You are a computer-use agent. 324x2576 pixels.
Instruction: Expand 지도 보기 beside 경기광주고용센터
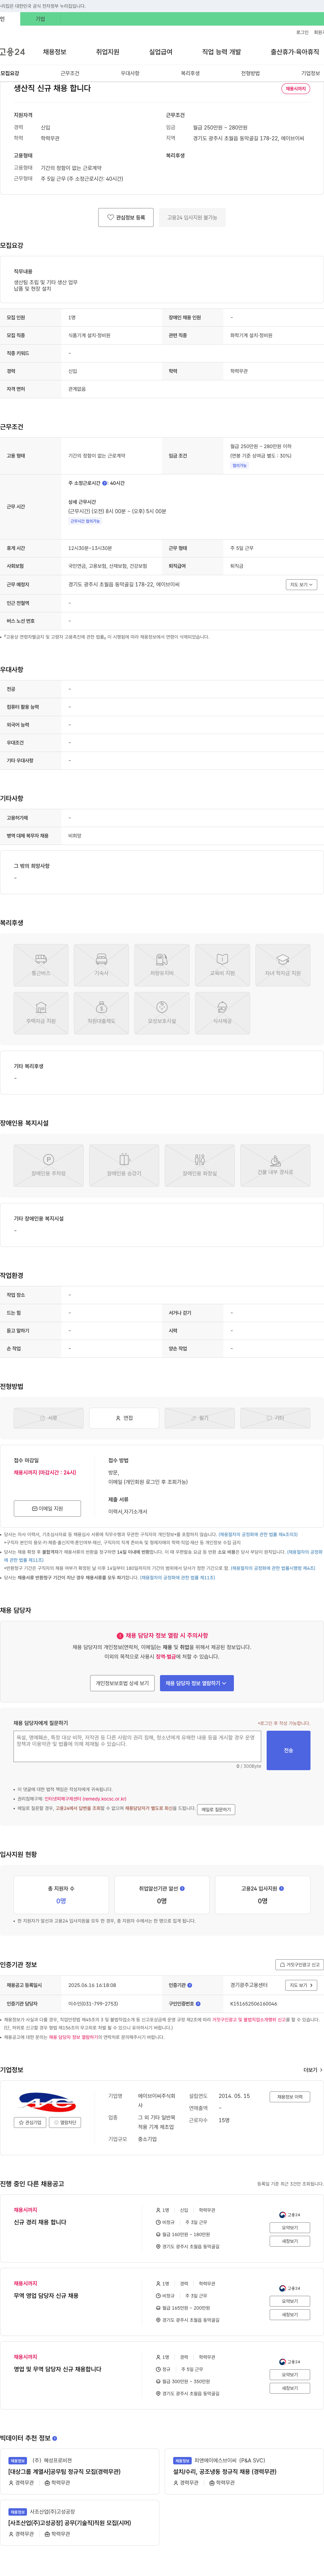click(x=301, y=1985)
